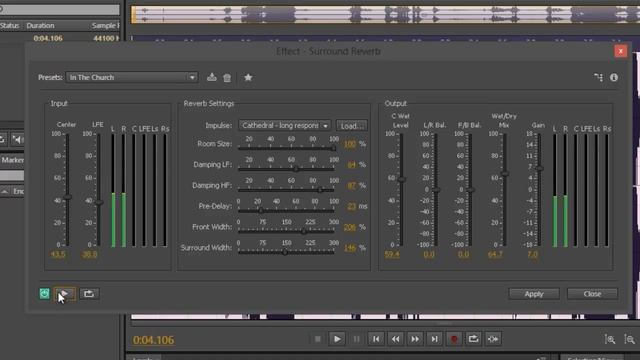
Task: Zoom out amplitude magnifier icon
Action: [x=629, y=339]
